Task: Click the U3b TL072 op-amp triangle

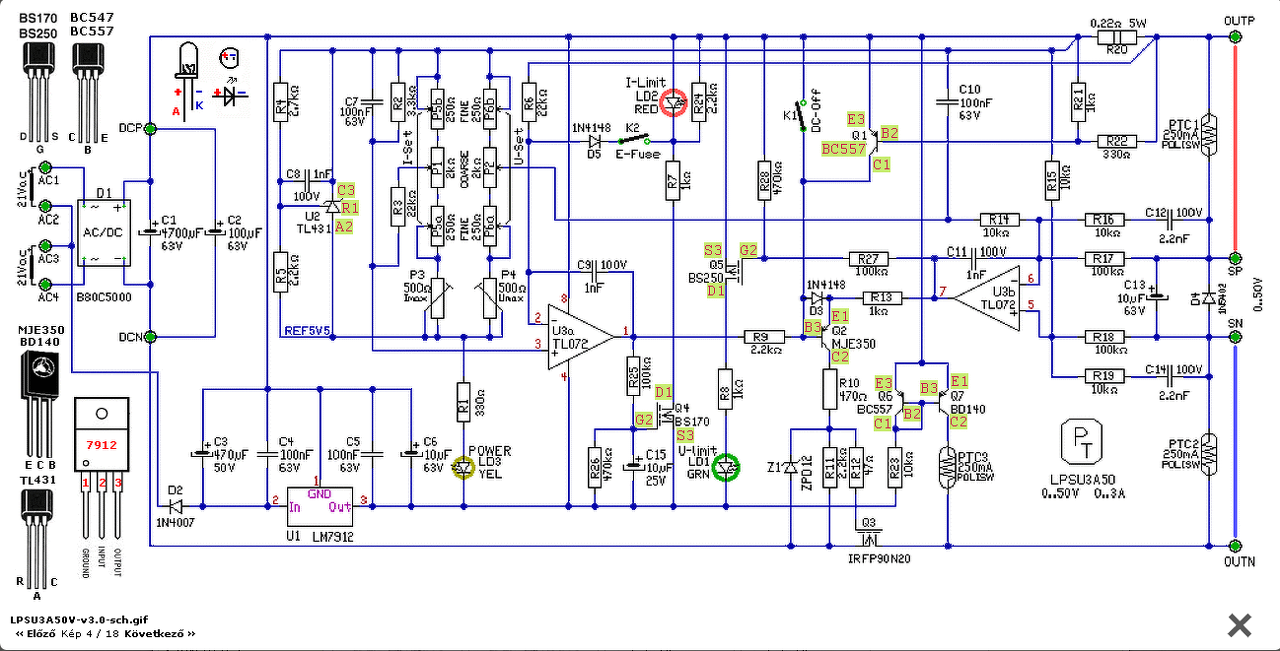Action: pyautogui.click(x=986, y=297)
